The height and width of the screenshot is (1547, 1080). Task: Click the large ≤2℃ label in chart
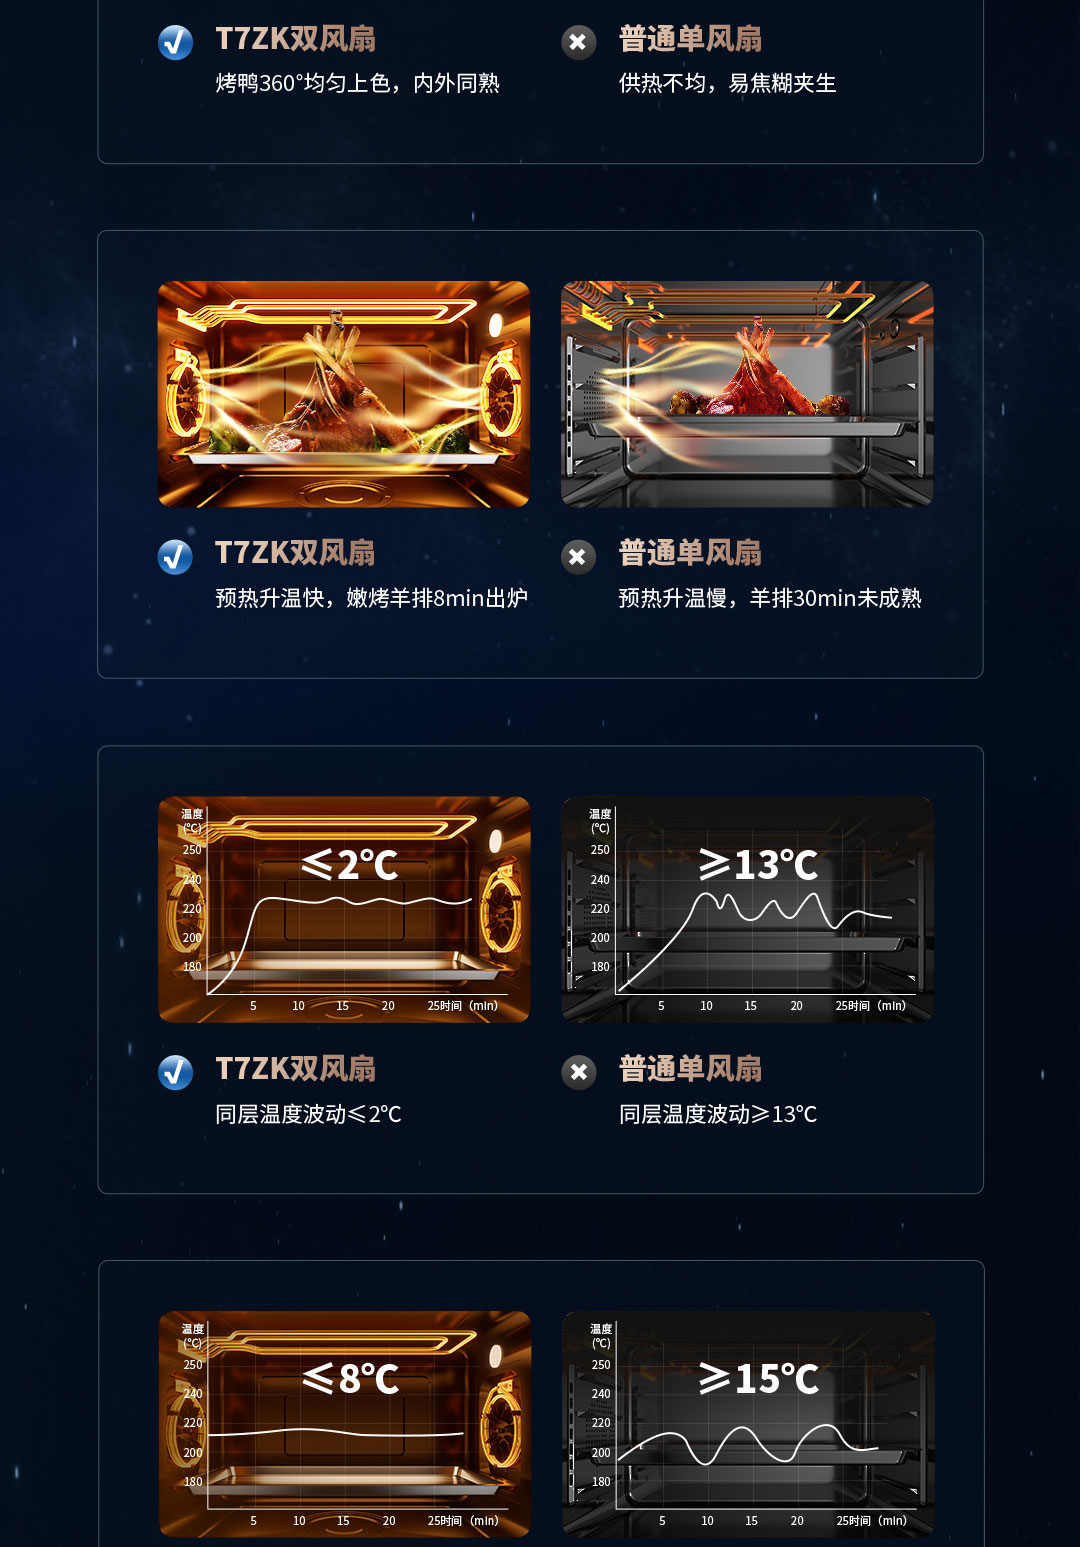point(350,865)
